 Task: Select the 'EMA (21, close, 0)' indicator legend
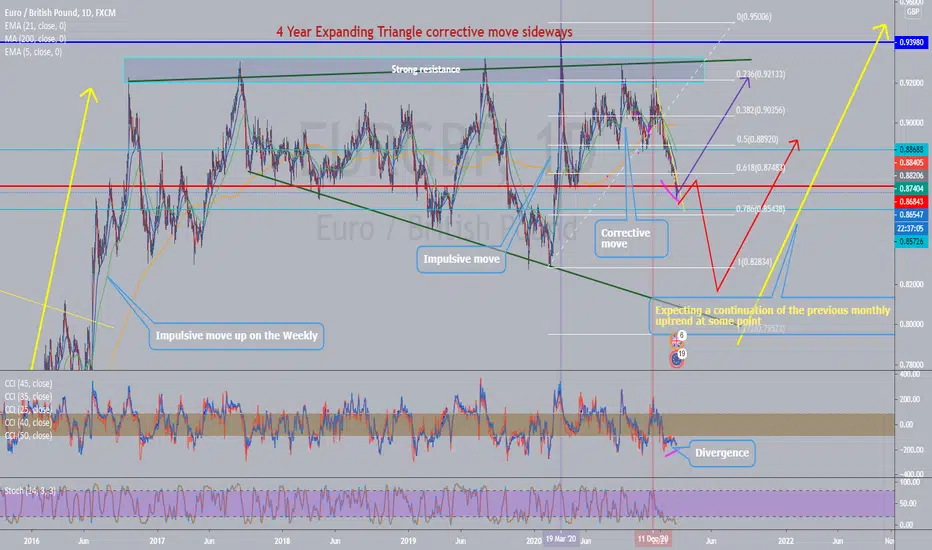click(x=36, y=26)
